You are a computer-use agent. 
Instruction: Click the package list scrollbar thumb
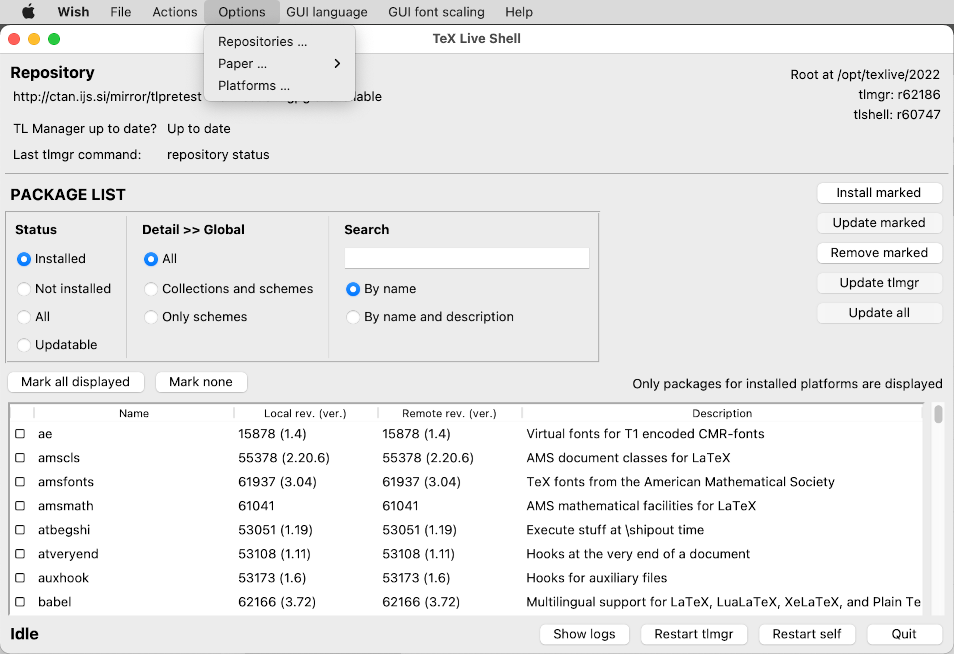coord(938,414)
